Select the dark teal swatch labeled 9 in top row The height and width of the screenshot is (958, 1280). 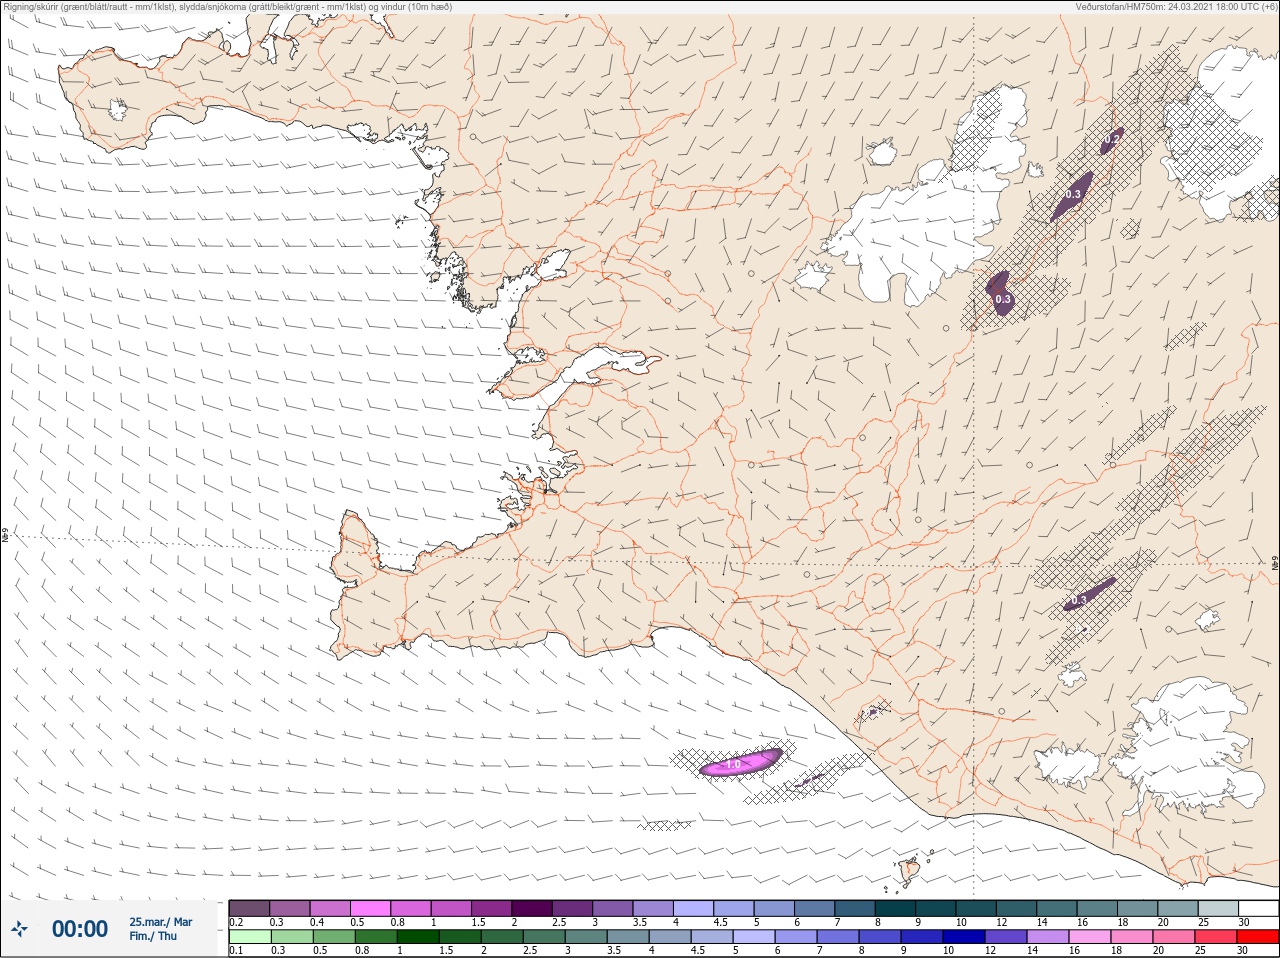pyautogui.click(x=936, y=908)
